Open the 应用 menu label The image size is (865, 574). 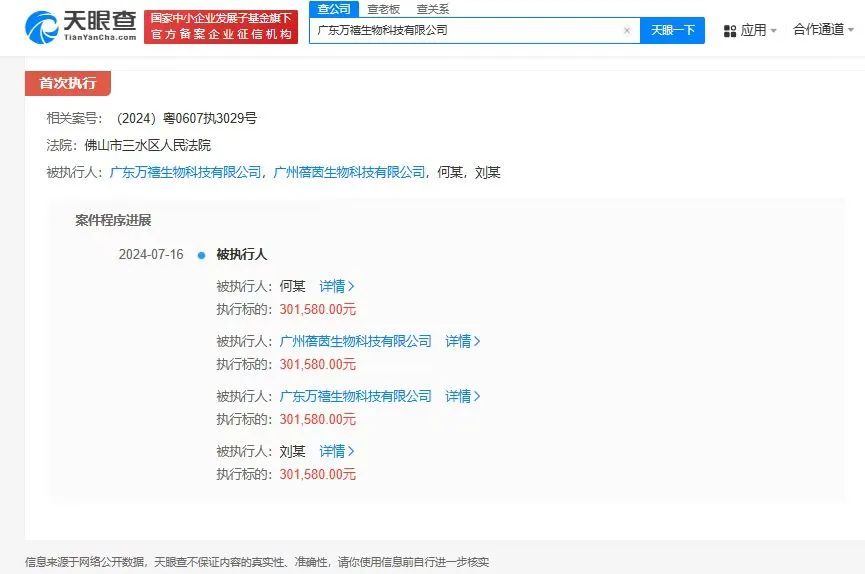[754, 30]
